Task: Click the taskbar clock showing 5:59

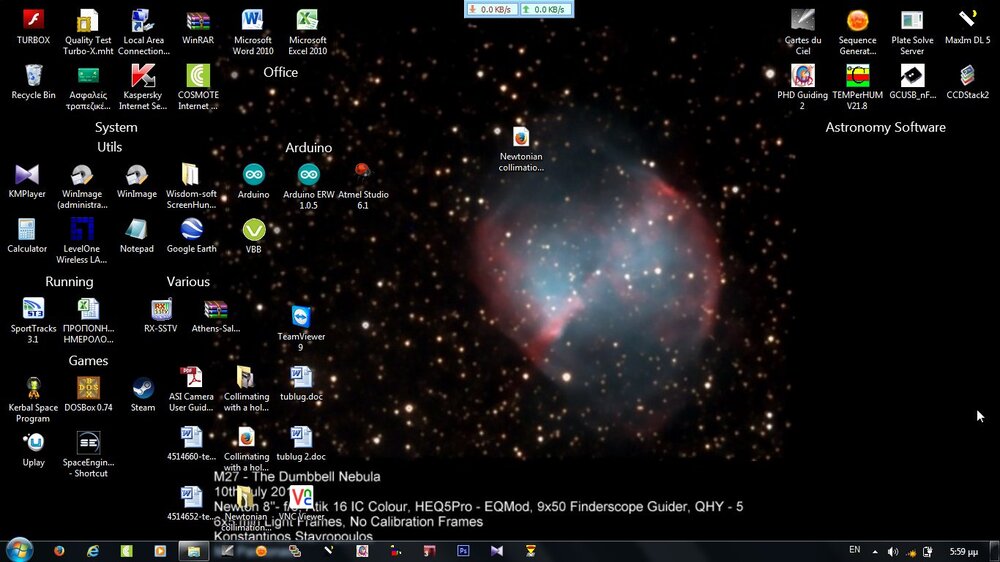Action: pos(964,551)
